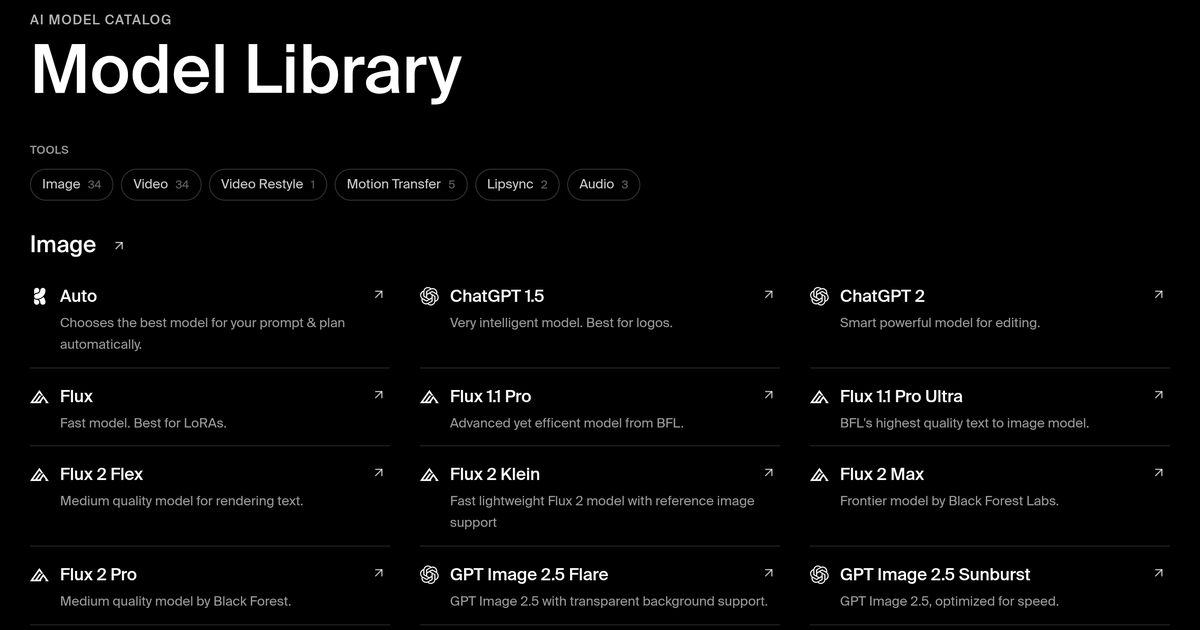
Task: Open the arrow icon next to Image heading
Action: [x=119, y=245]
